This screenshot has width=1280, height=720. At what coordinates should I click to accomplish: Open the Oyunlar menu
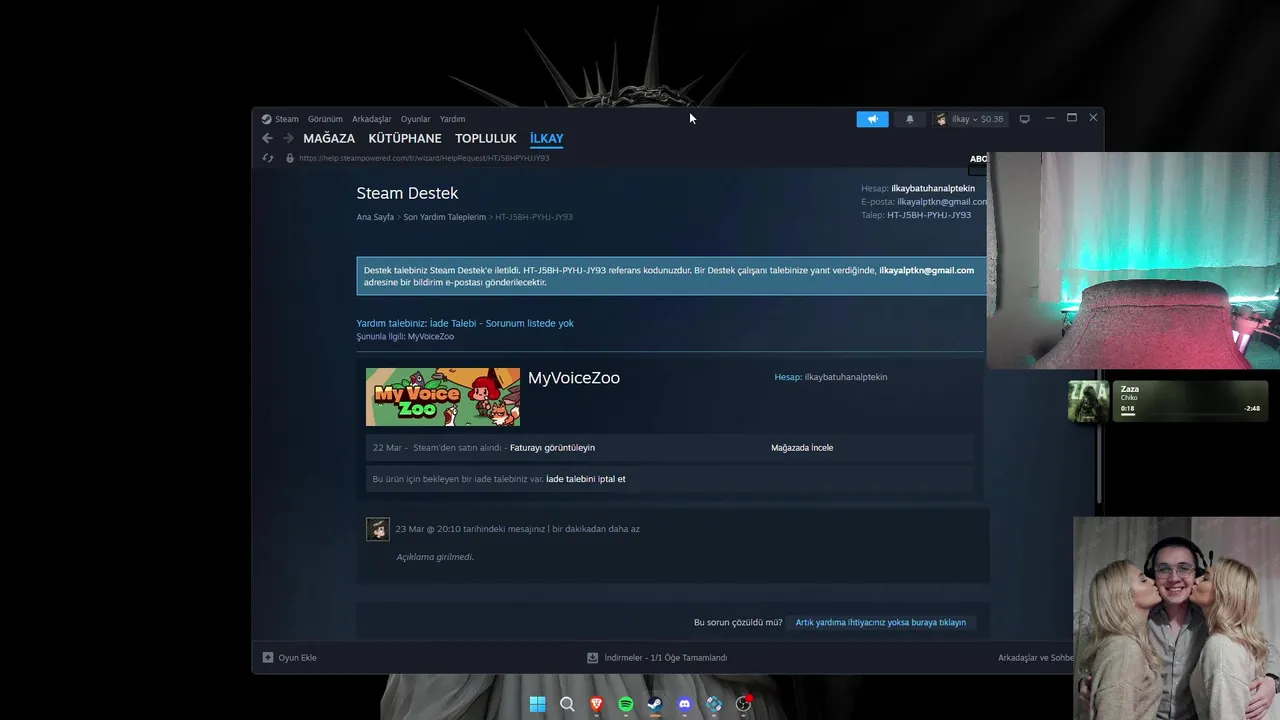point(415,119)
